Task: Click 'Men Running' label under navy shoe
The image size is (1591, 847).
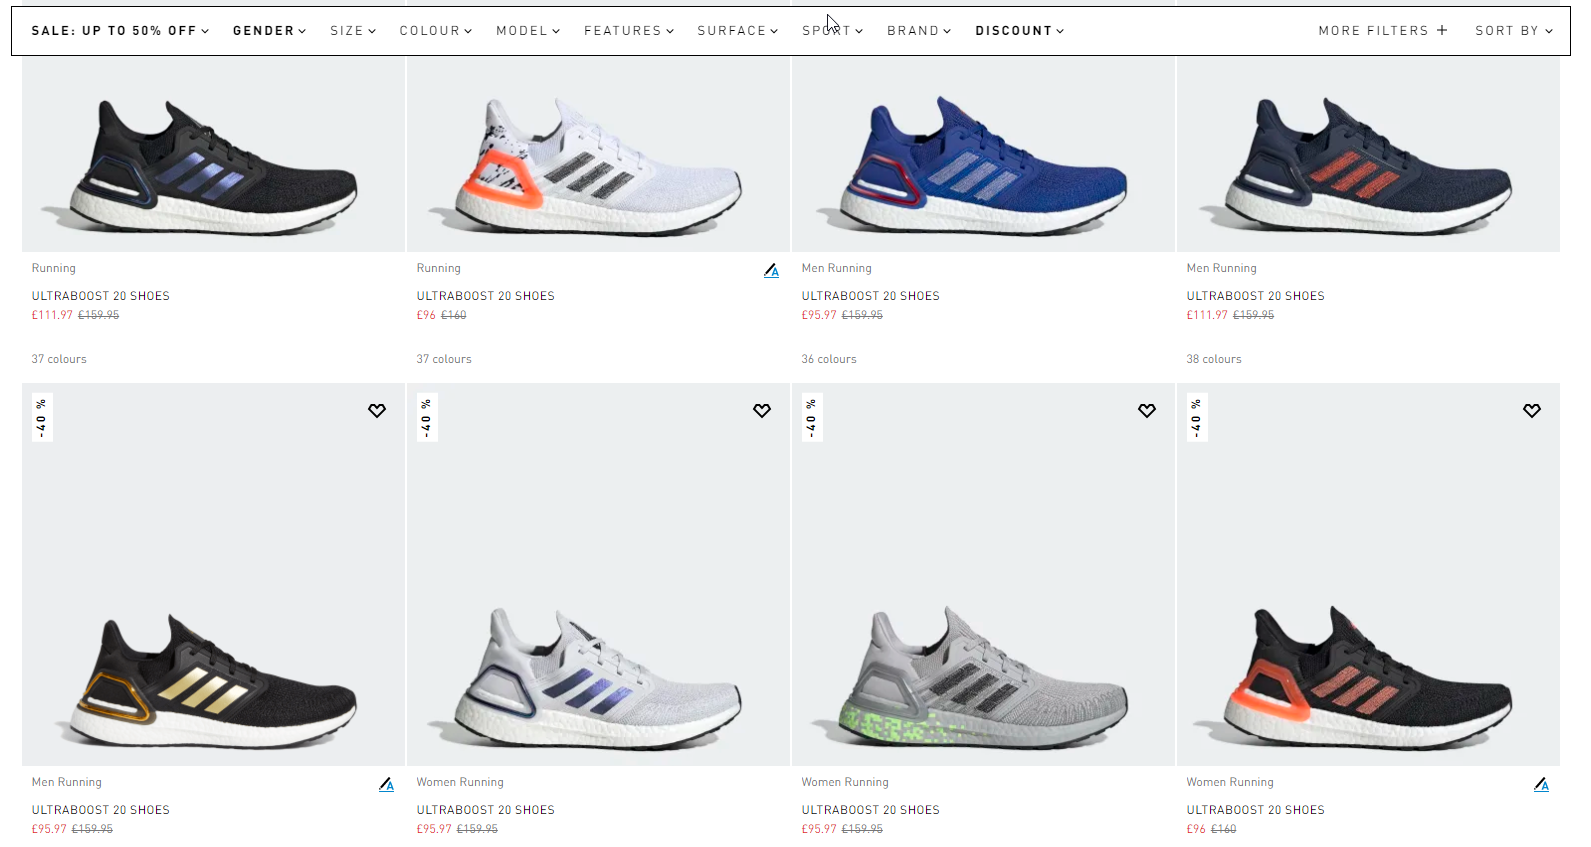Action: pyautogui.click(x=1222, y=268)
